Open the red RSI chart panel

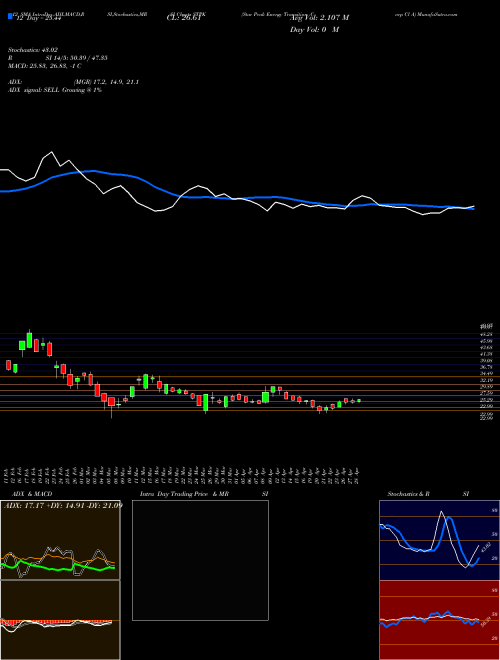(x=439, y=620)
